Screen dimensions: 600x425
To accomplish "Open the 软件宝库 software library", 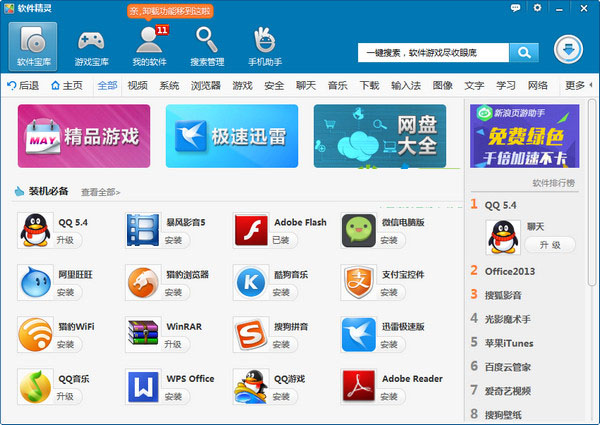I will 33,46.
